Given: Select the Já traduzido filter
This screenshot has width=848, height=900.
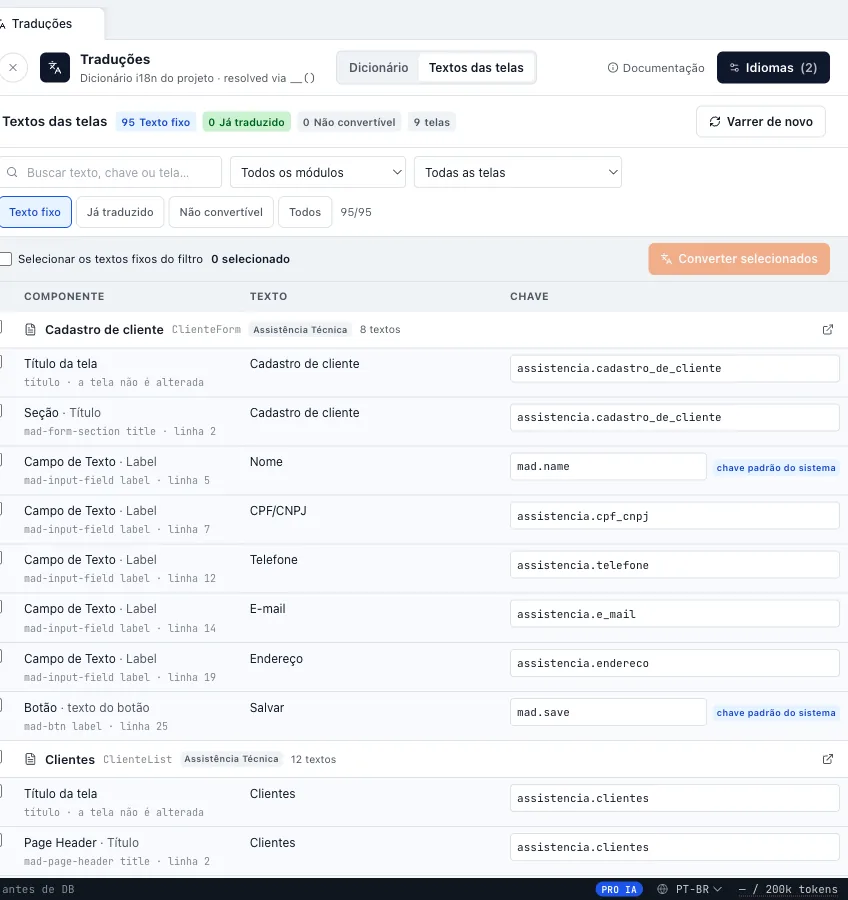Looking at the screenshot, I should (120, 212).
